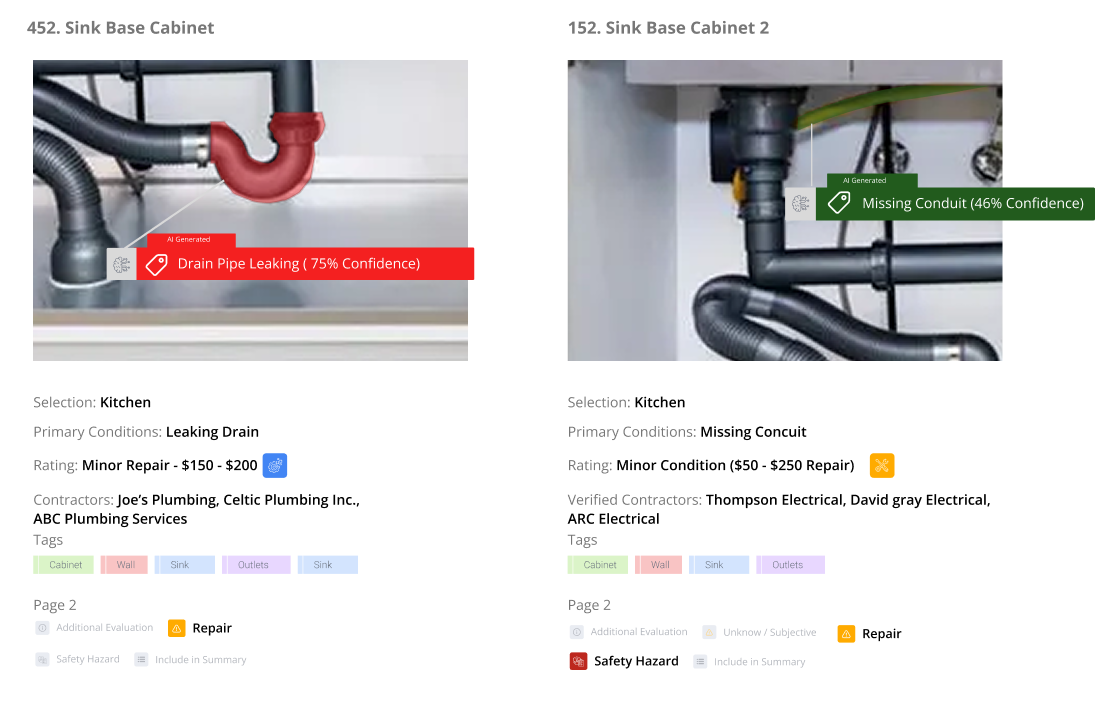Toggle Repair for Sink Base Cabinet 2
The image size is (1112, 728).
tap(869, 634)
